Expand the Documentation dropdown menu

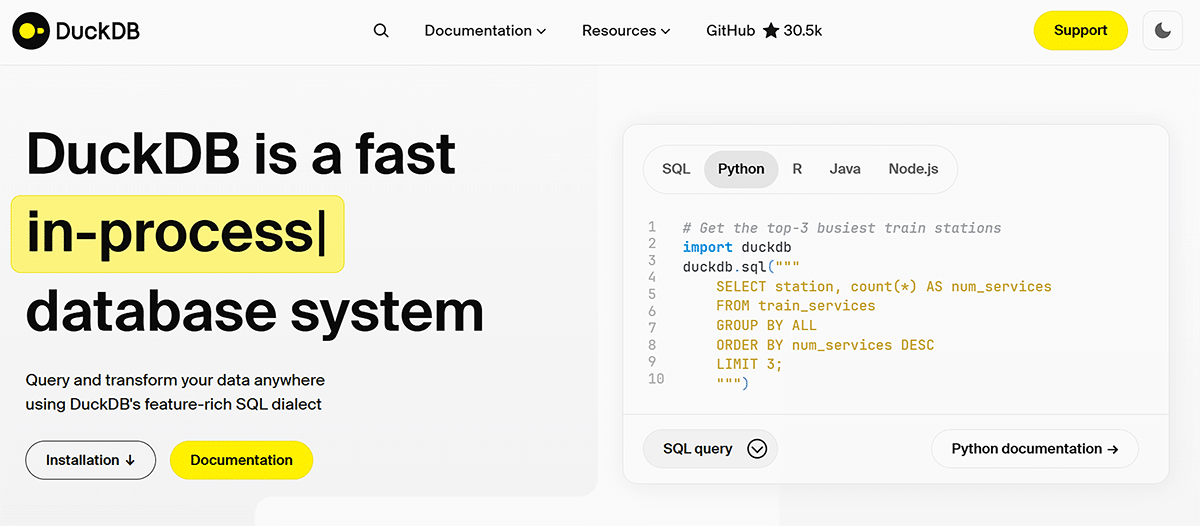point(485,31)
